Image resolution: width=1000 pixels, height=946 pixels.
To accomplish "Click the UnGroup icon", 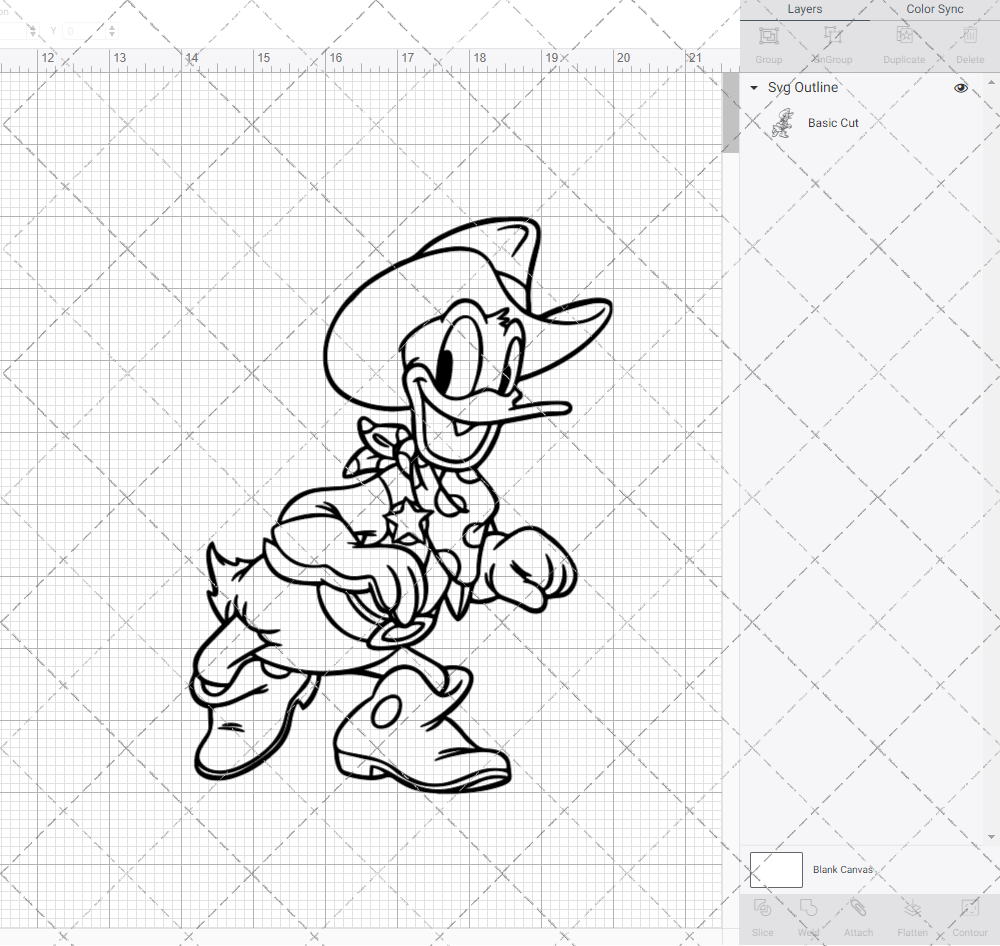I will click(833, 36).
